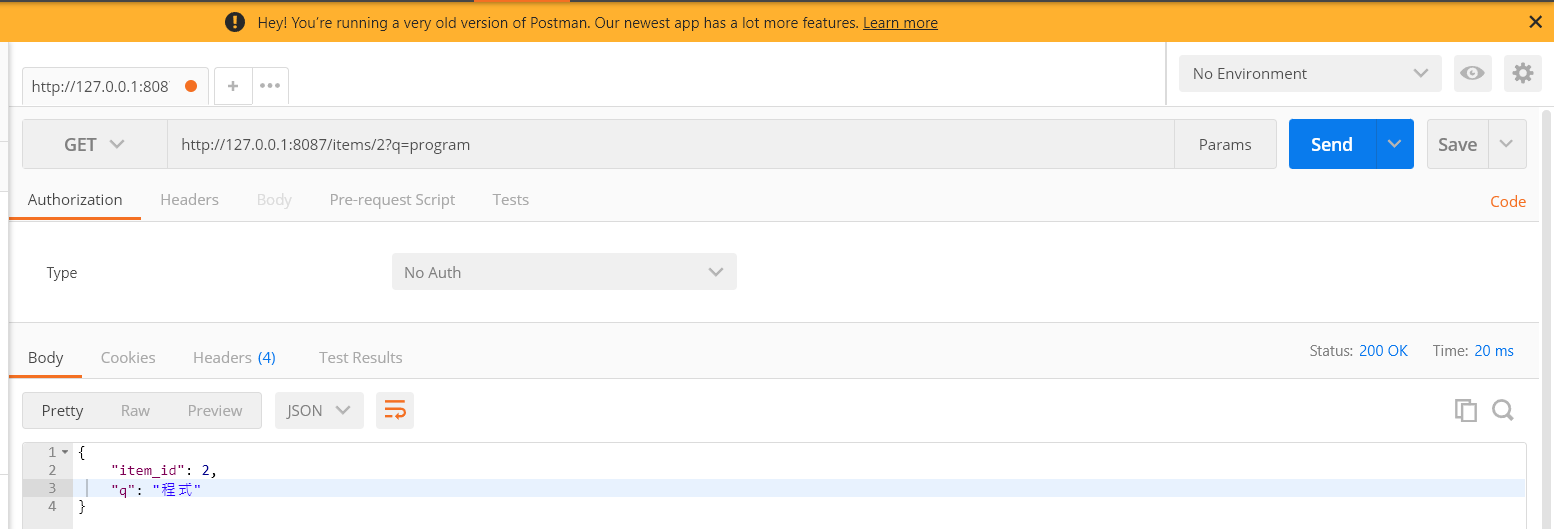Open the environment quick look eye icon
Screen dimensions: 1554x529
[1472, 73]
